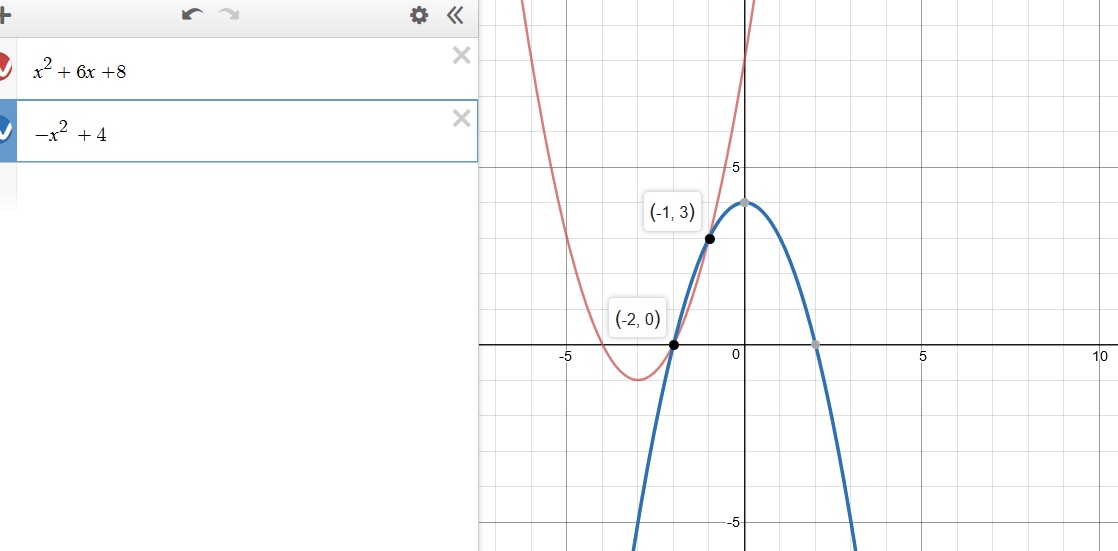Click the add item plus button

(x=5, y=15)
